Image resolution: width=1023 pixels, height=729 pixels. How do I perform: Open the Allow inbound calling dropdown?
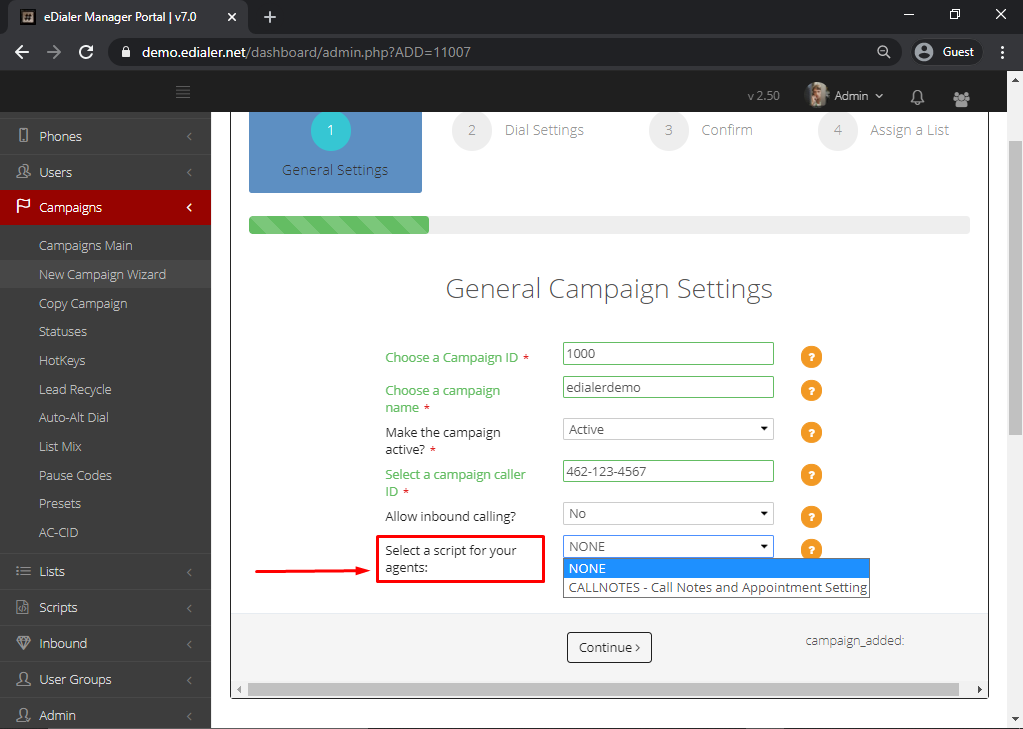pyautogui.click(x=668, y=514)
